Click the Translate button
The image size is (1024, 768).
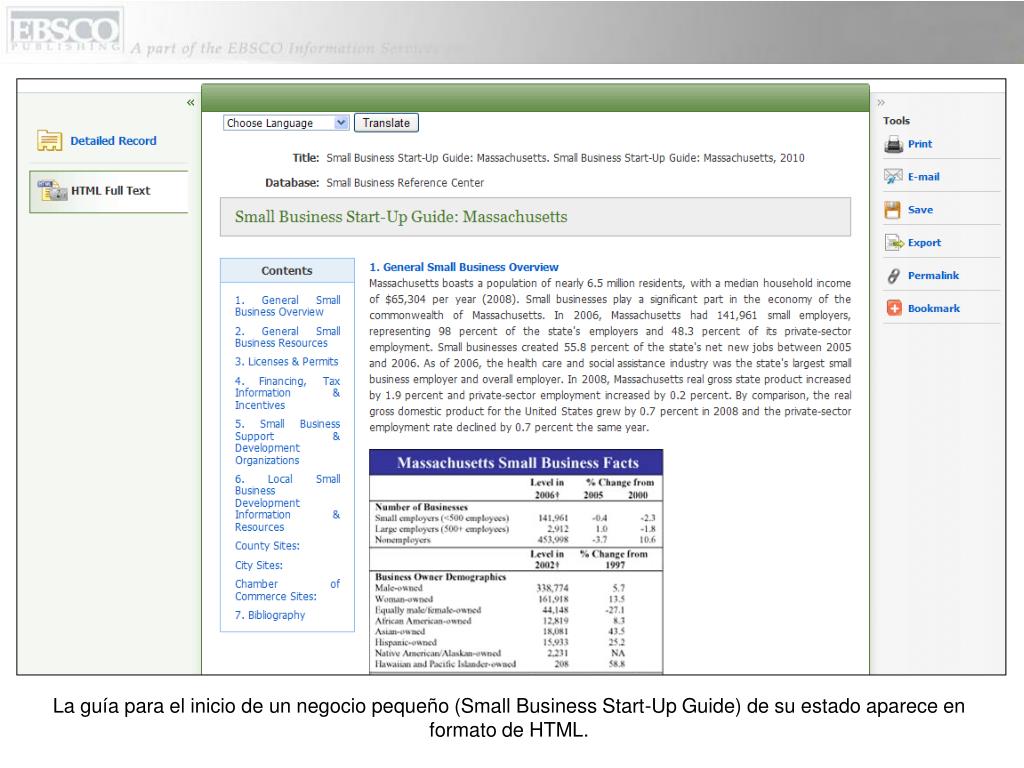click(386, 123)
